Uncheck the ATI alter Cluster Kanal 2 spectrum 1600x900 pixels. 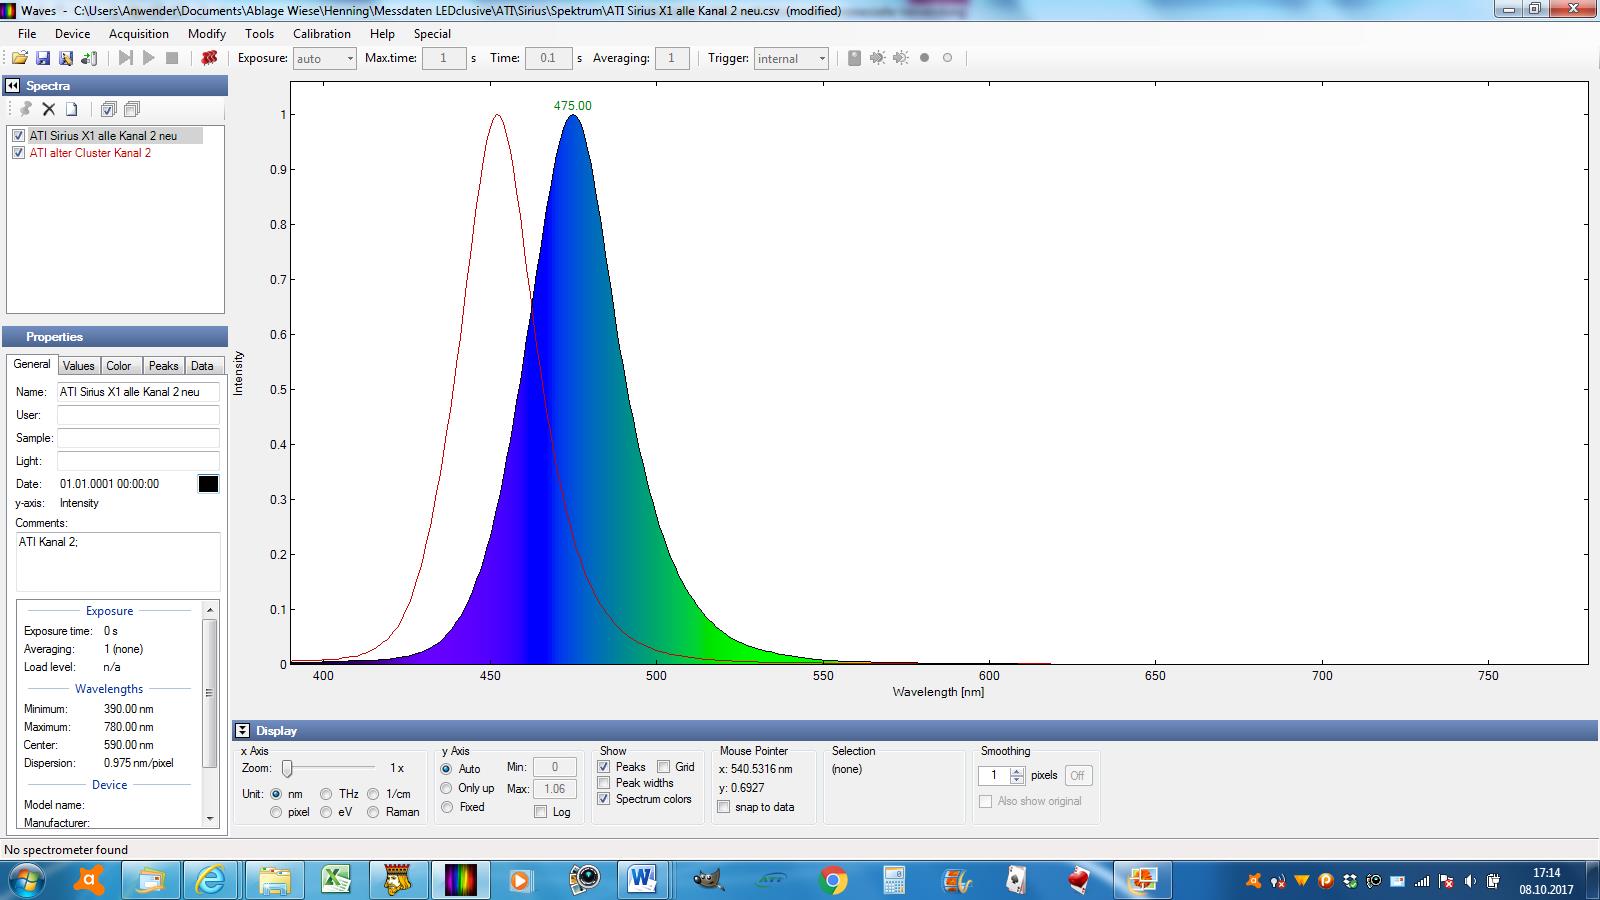(x=19, y=153)
